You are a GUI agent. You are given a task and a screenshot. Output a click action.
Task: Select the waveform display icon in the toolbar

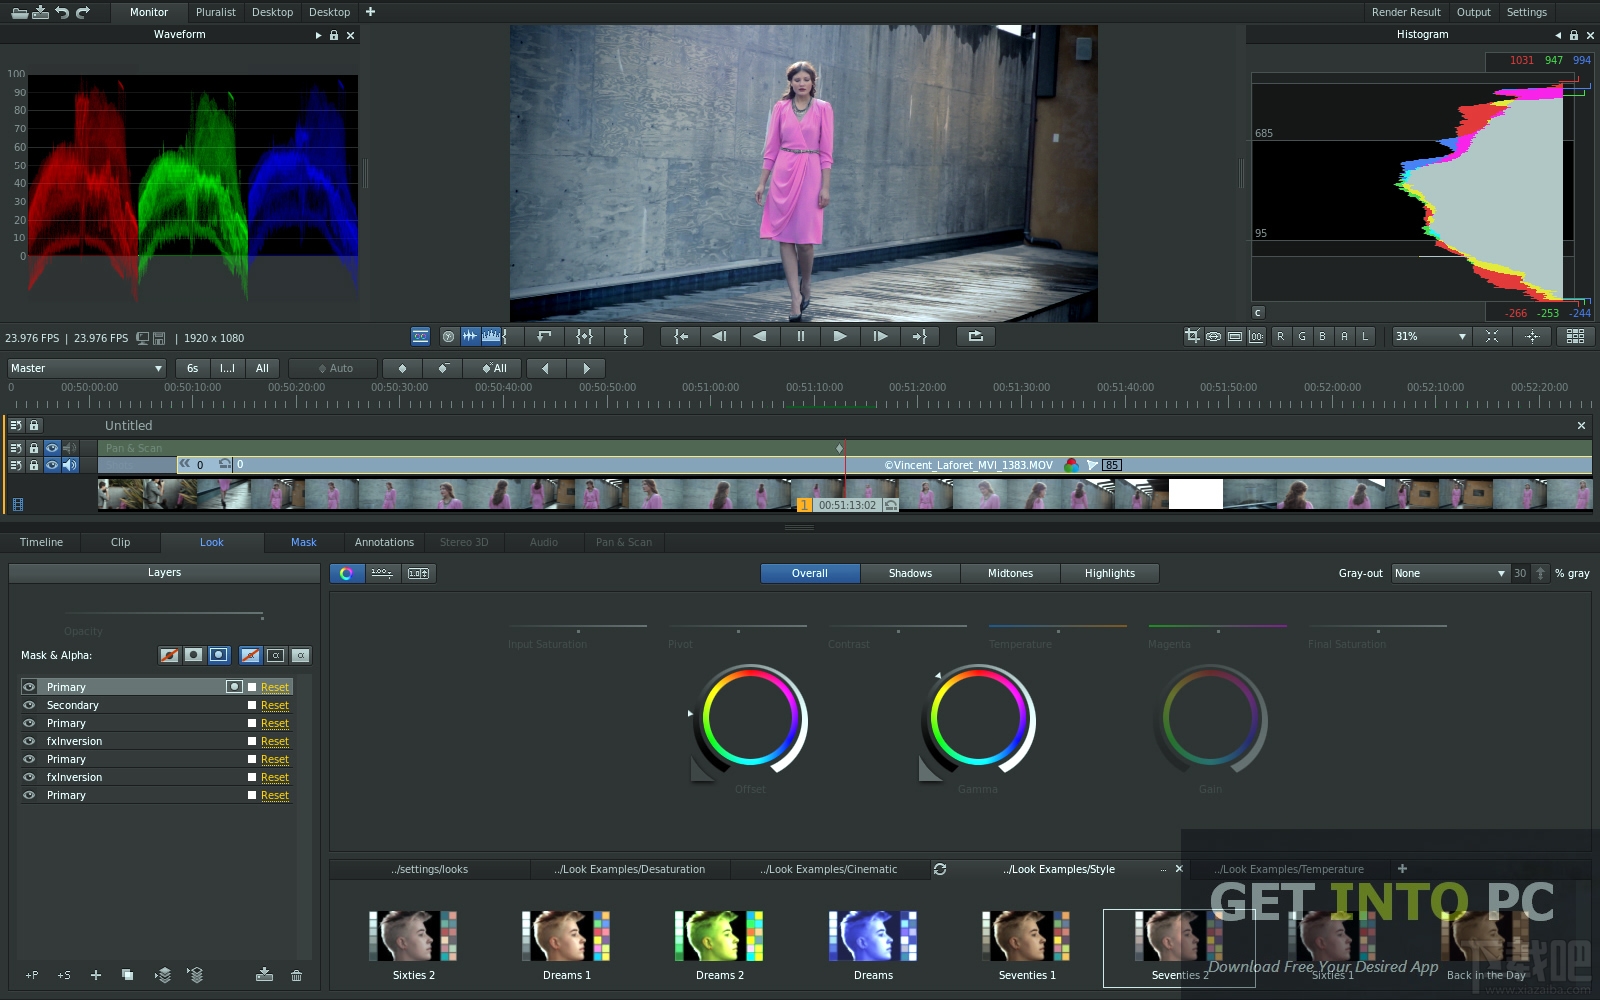point(471,336)
